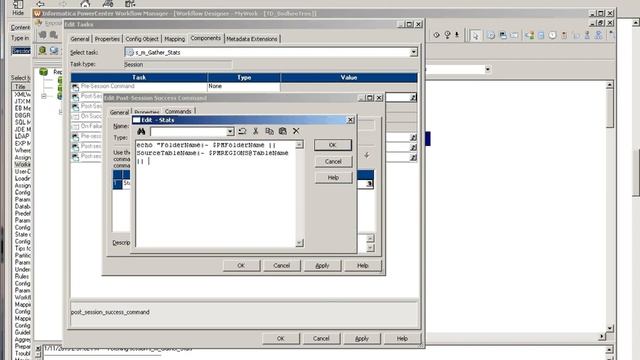The height and width of the screenshot is (360, 640).
Task: Click the Title column header in help list
Action: (x=20, y=87)
